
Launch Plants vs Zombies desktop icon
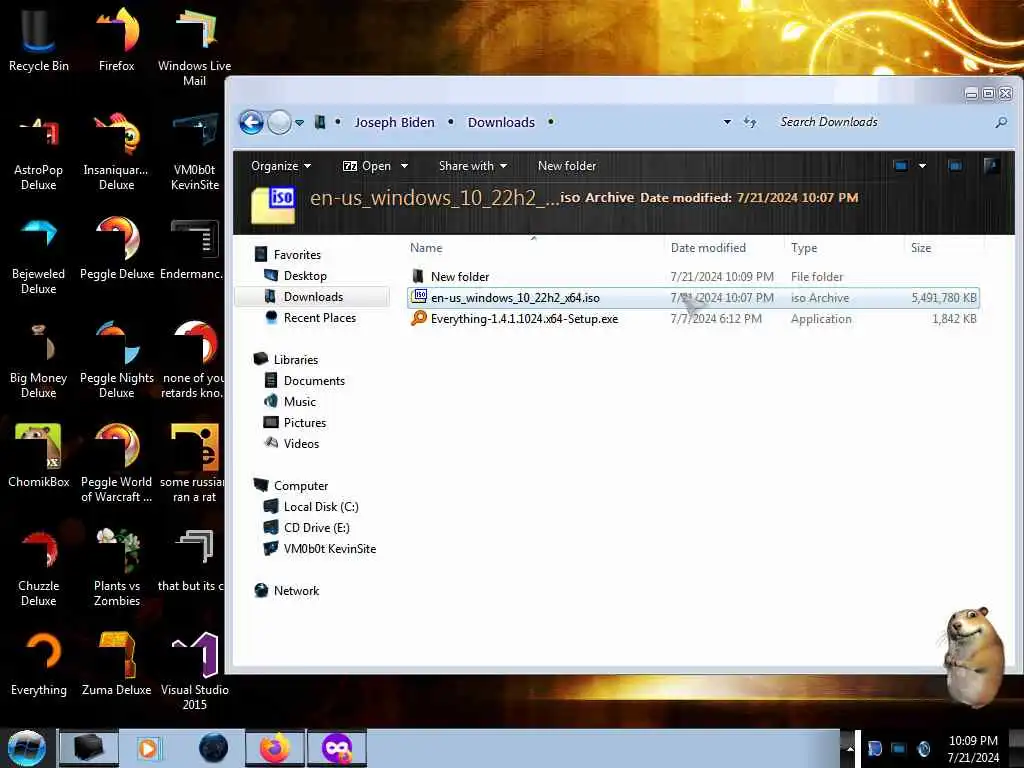(x=117, y=567)
